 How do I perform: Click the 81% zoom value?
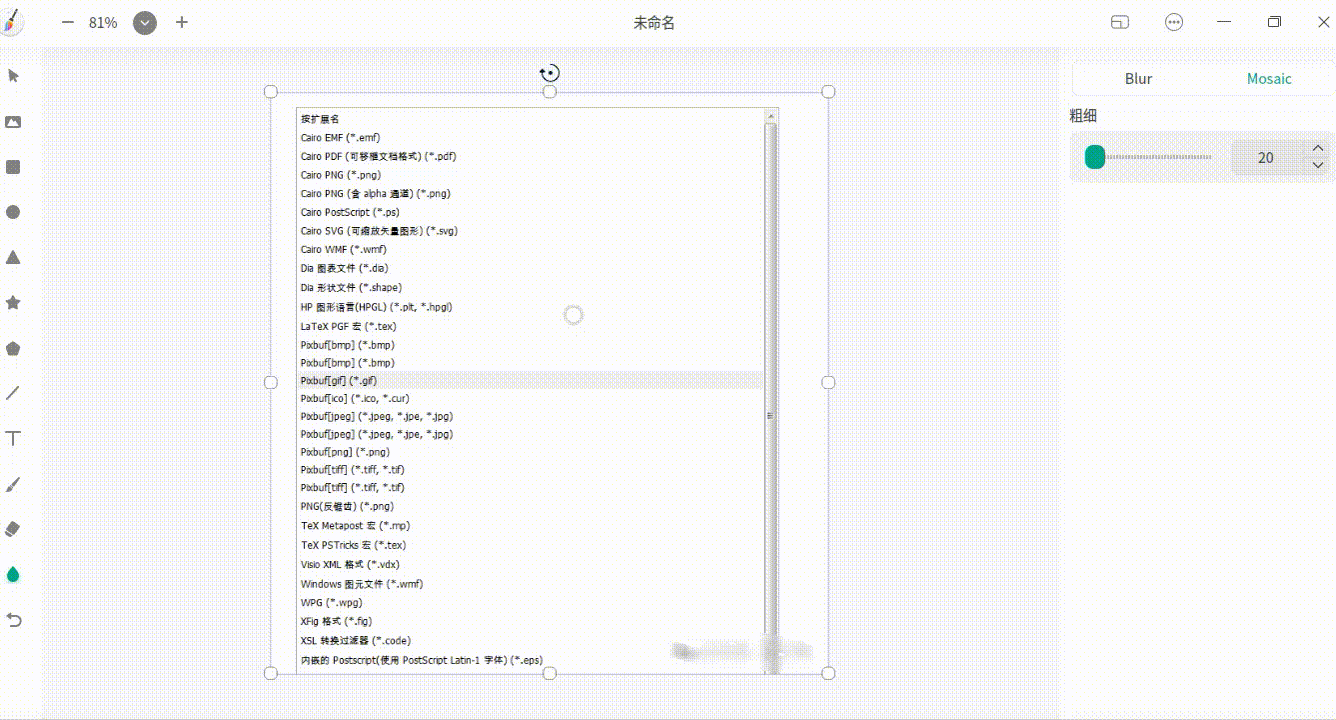tap(103, 22)
